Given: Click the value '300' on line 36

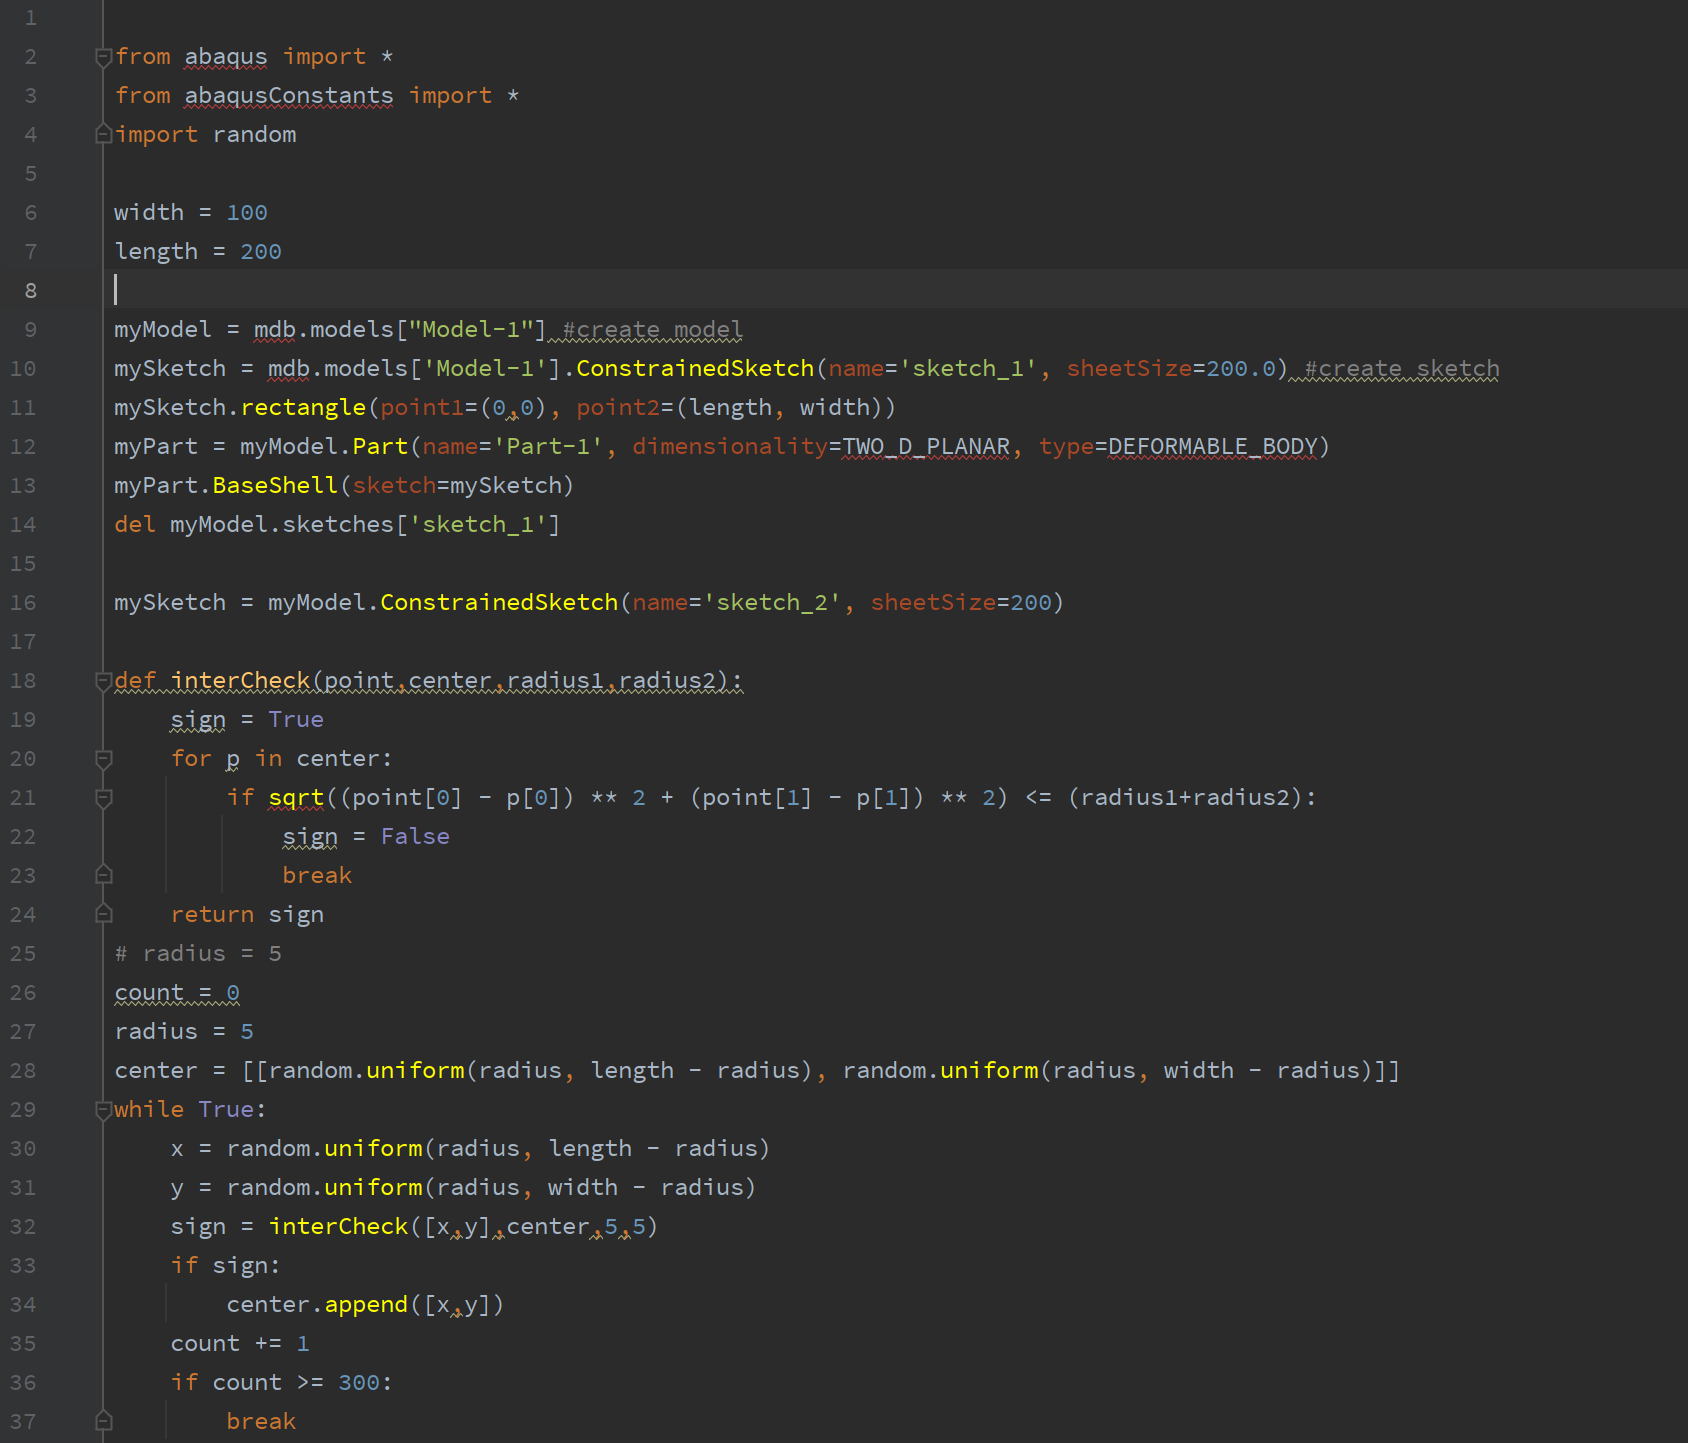Looking at the screenshot, I should click(359, 1382).
